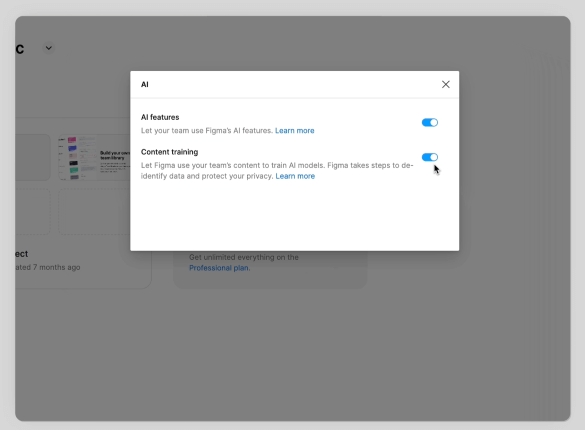Turn off Content training toggle
585x430 pixels.
(x=430, y=157)
